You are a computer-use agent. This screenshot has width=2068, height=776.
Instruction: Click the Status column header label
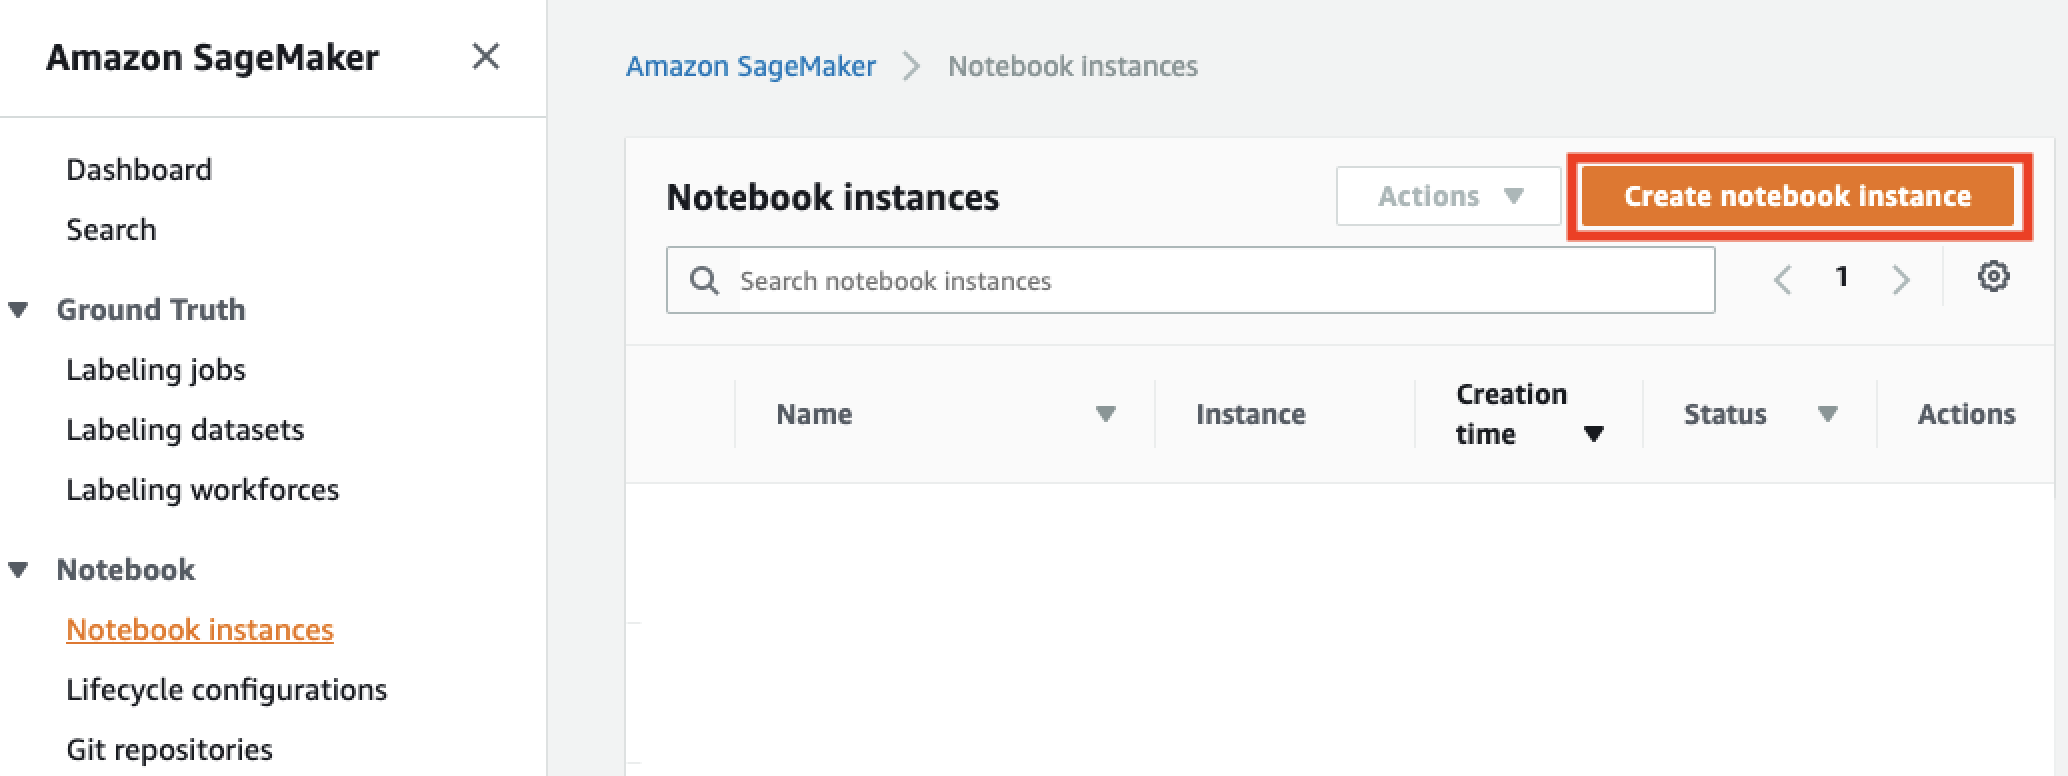point(1725,414)
